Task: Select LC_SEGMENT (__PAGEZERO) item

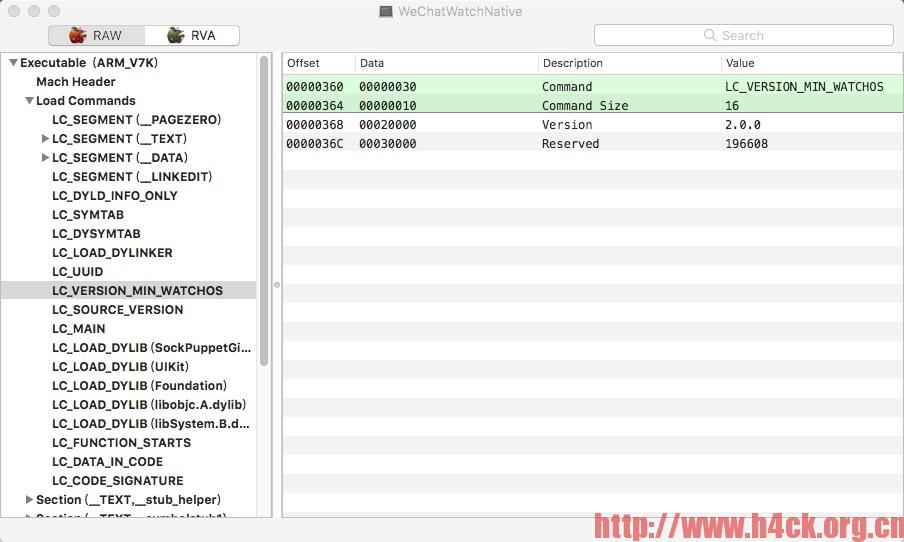Action: (x=137, y=119)
